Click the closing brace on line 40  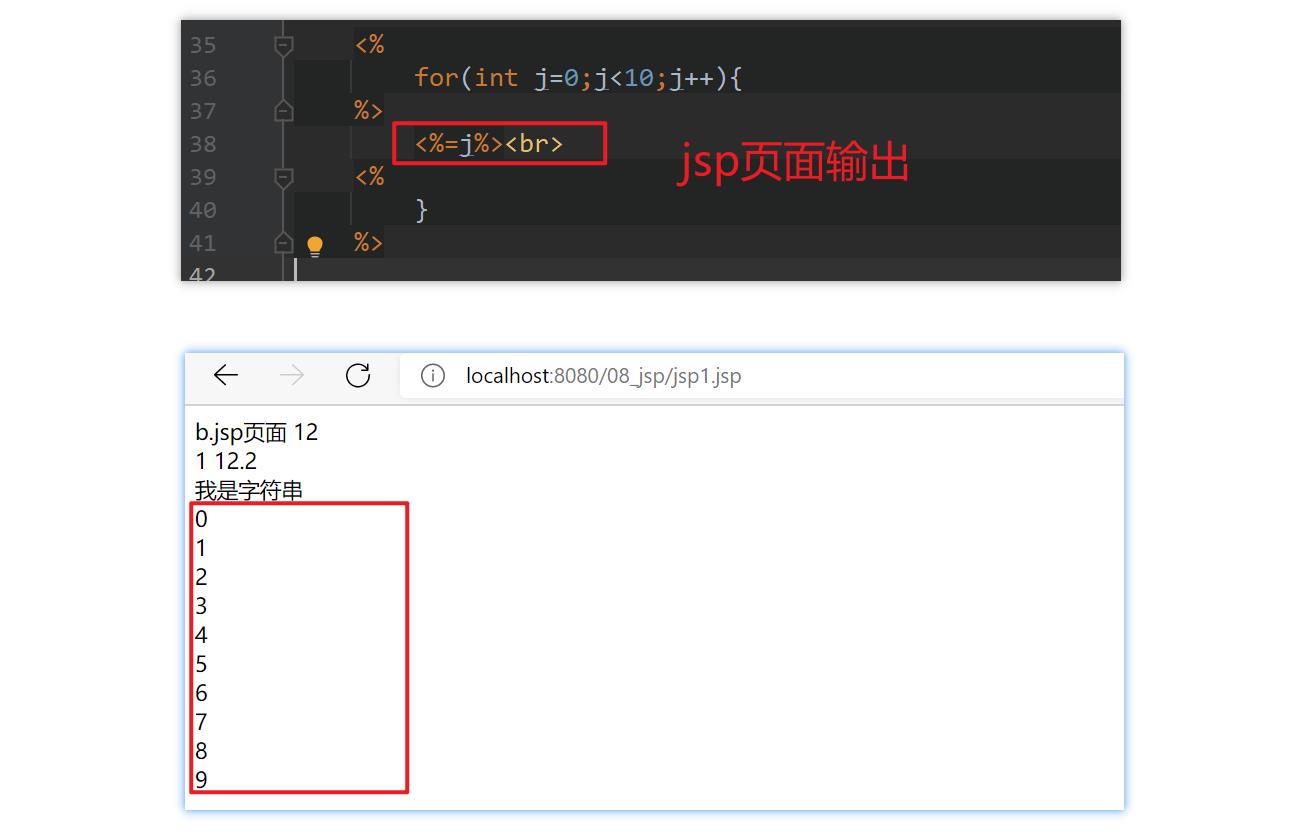pyautogui.click(x=422, y=210)
